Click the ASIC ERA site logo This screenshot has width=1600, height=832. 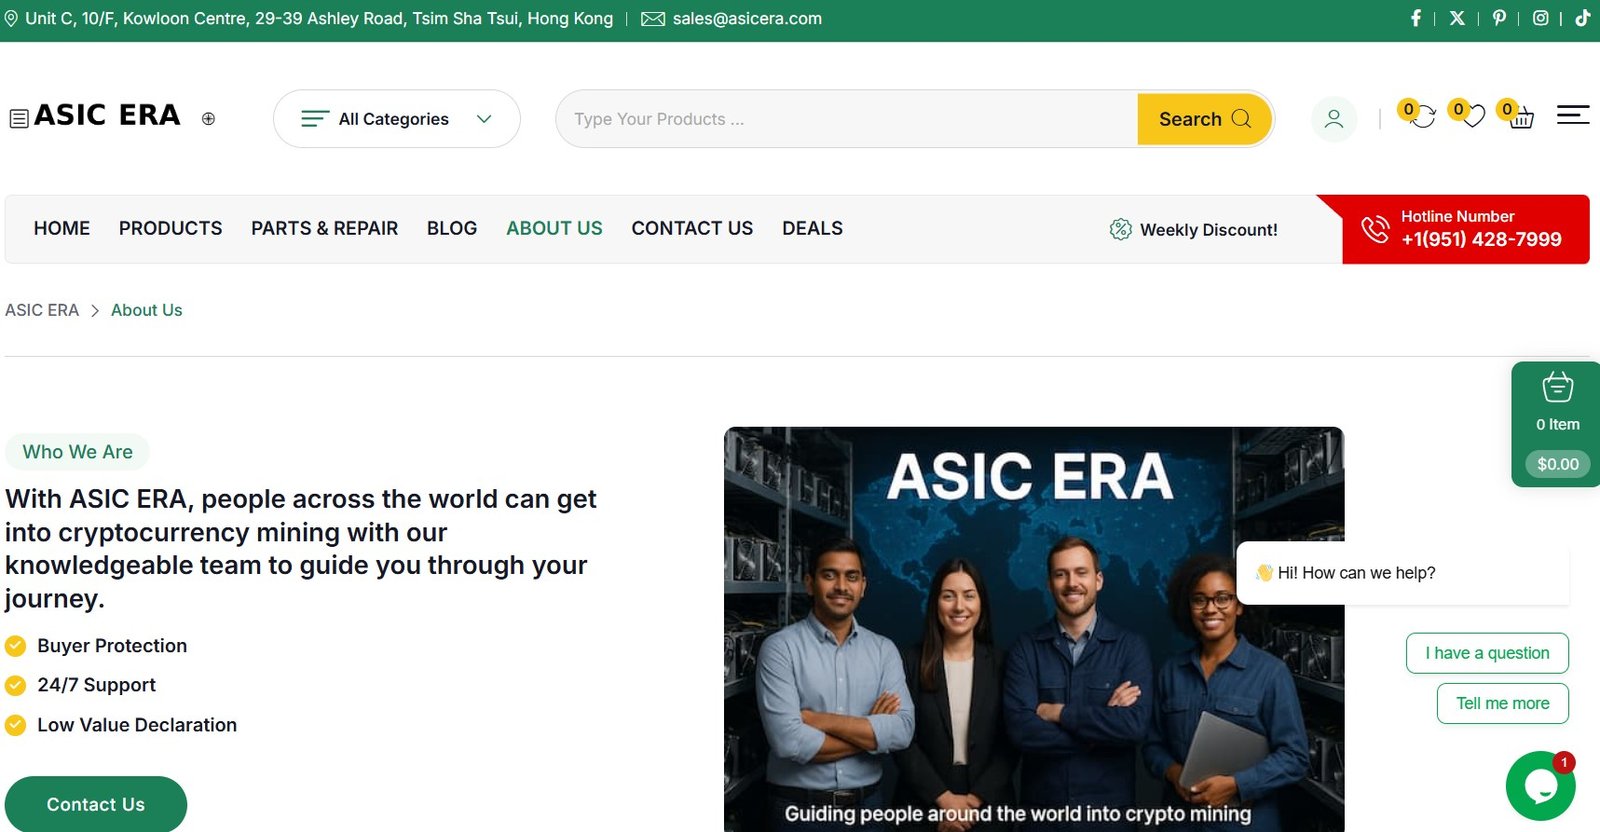(107, 115)
